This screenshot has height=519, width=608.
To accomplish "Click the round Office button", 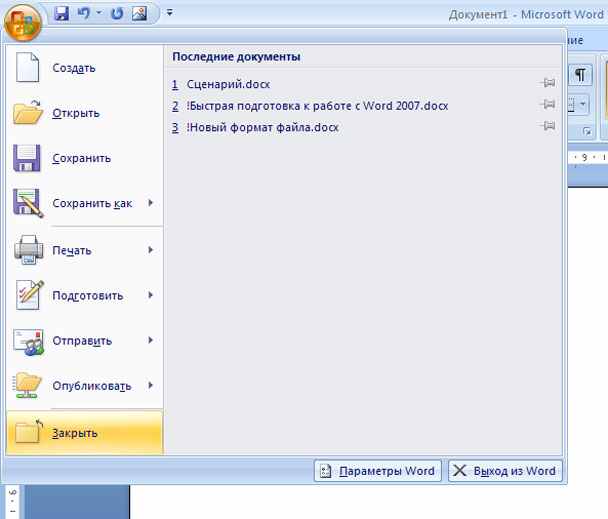I will 22,22.
